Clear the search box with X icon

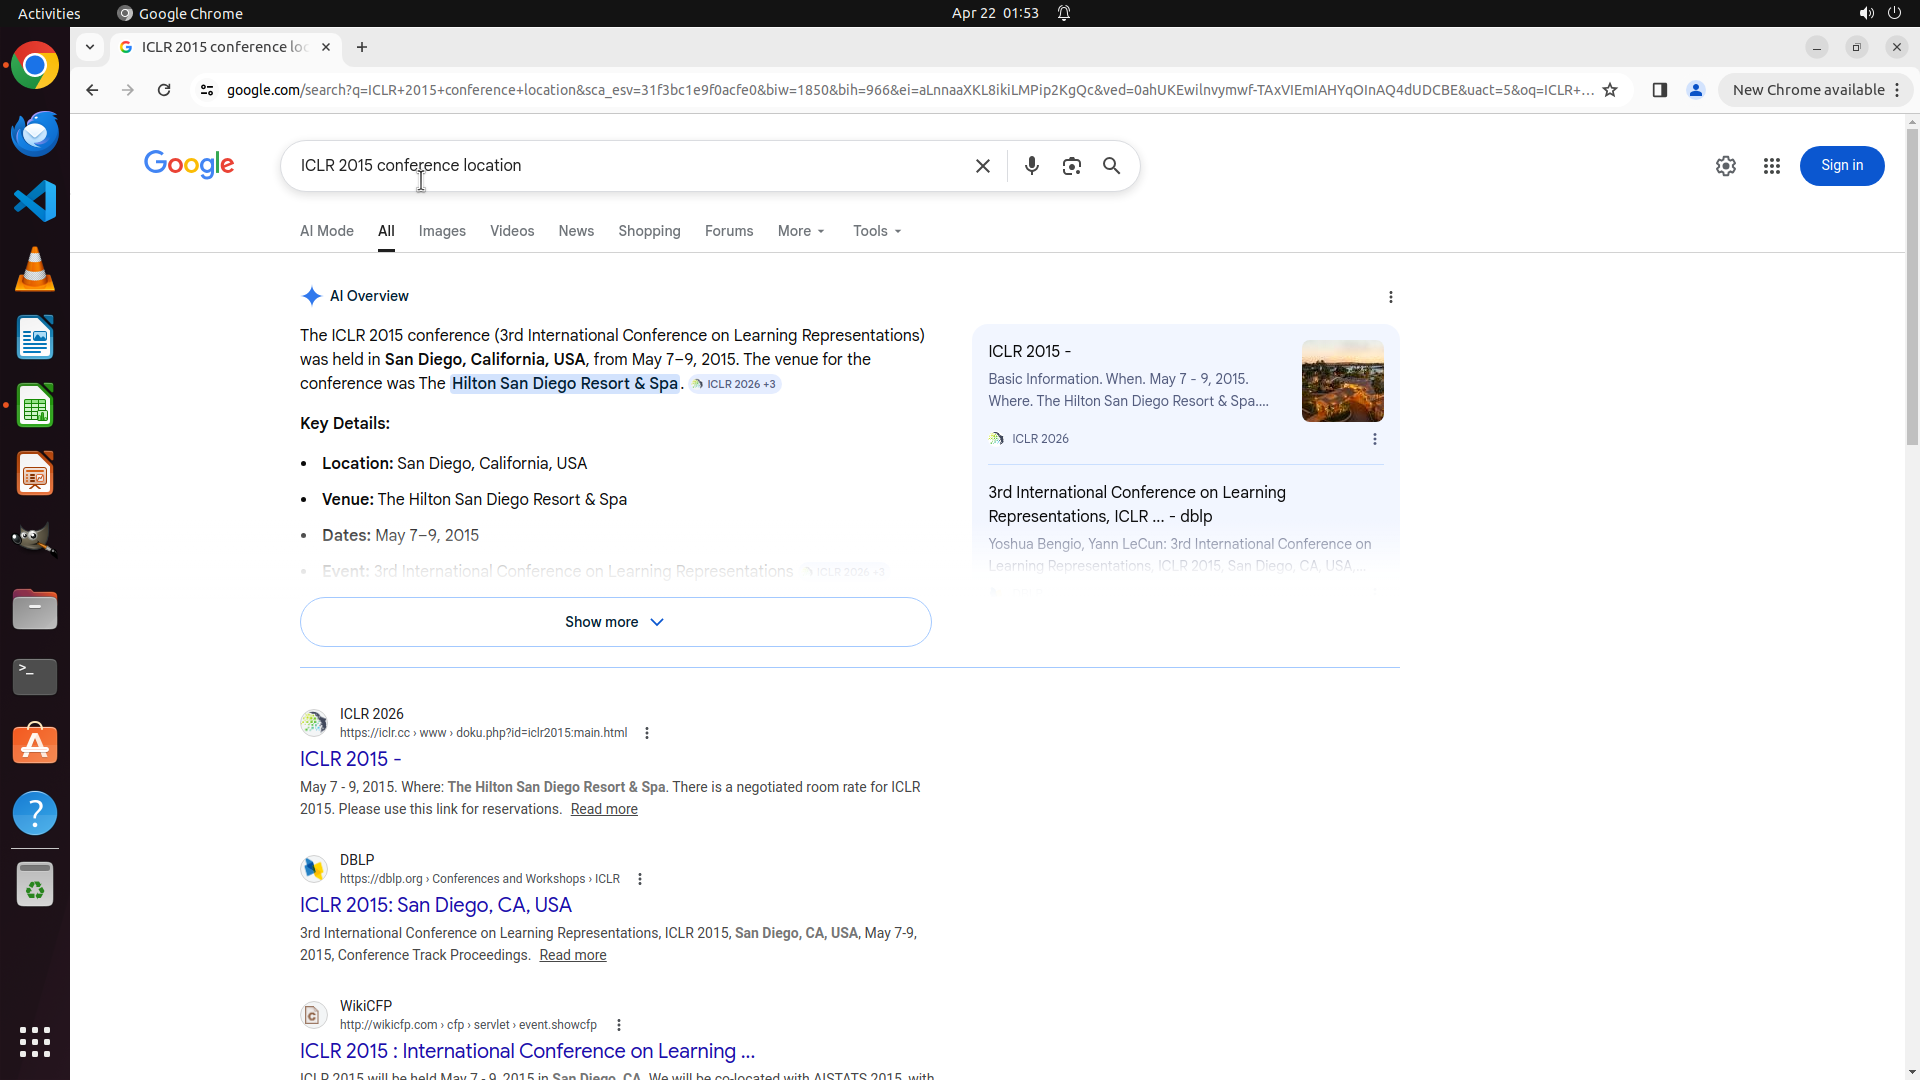[982, 166]
